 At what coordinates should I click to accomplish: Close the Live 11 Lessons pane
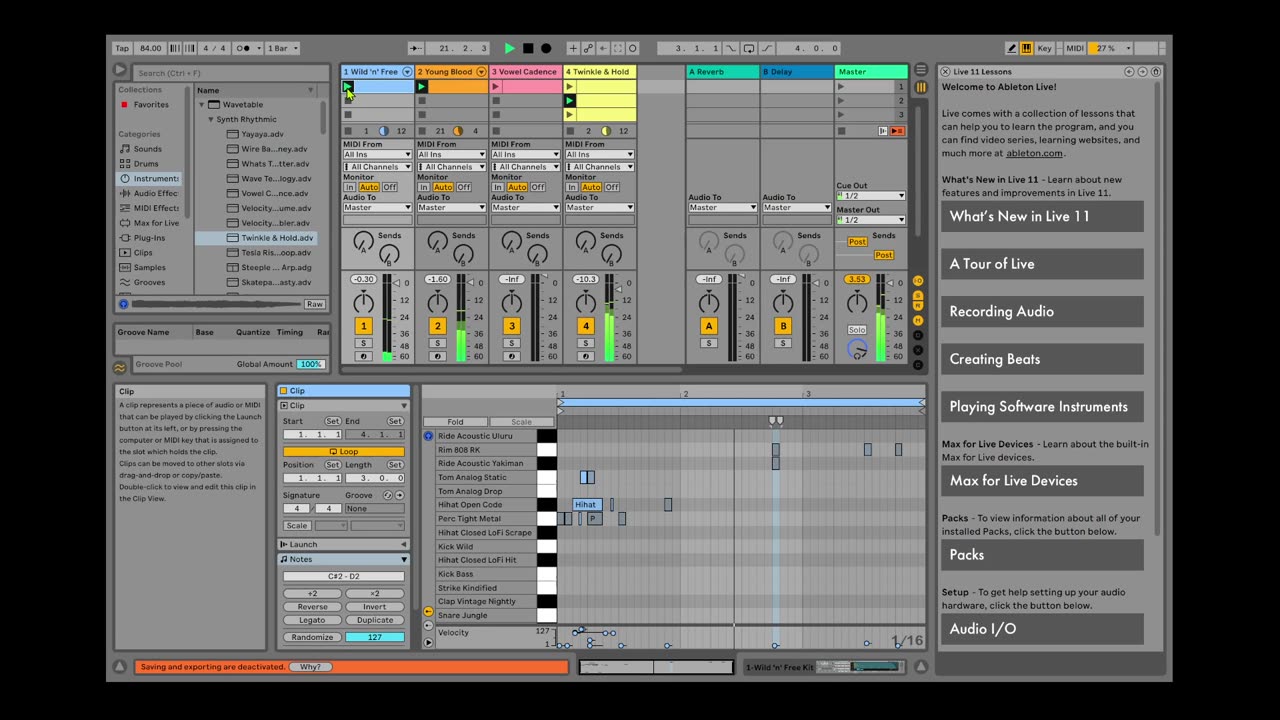[x=945, y=71]
